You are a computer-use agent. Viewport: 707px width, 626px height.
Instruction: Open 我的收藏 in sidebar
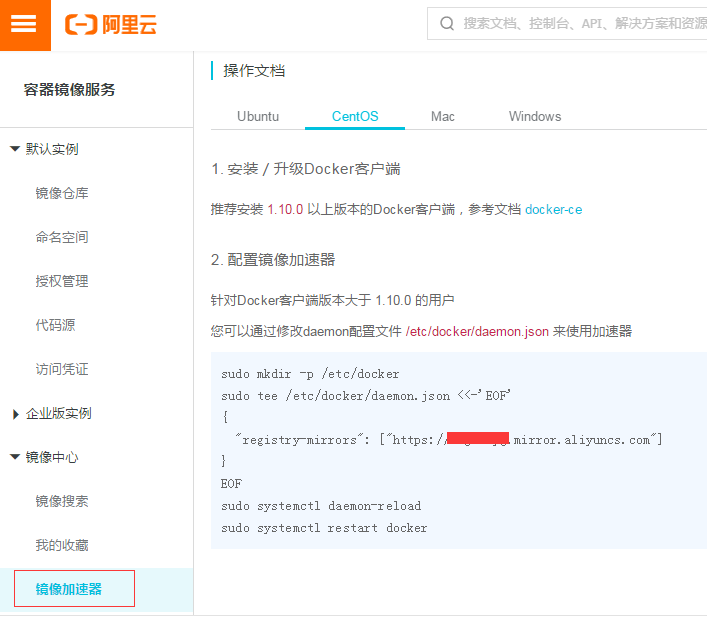pyautogui.click(x=62, y=545)
